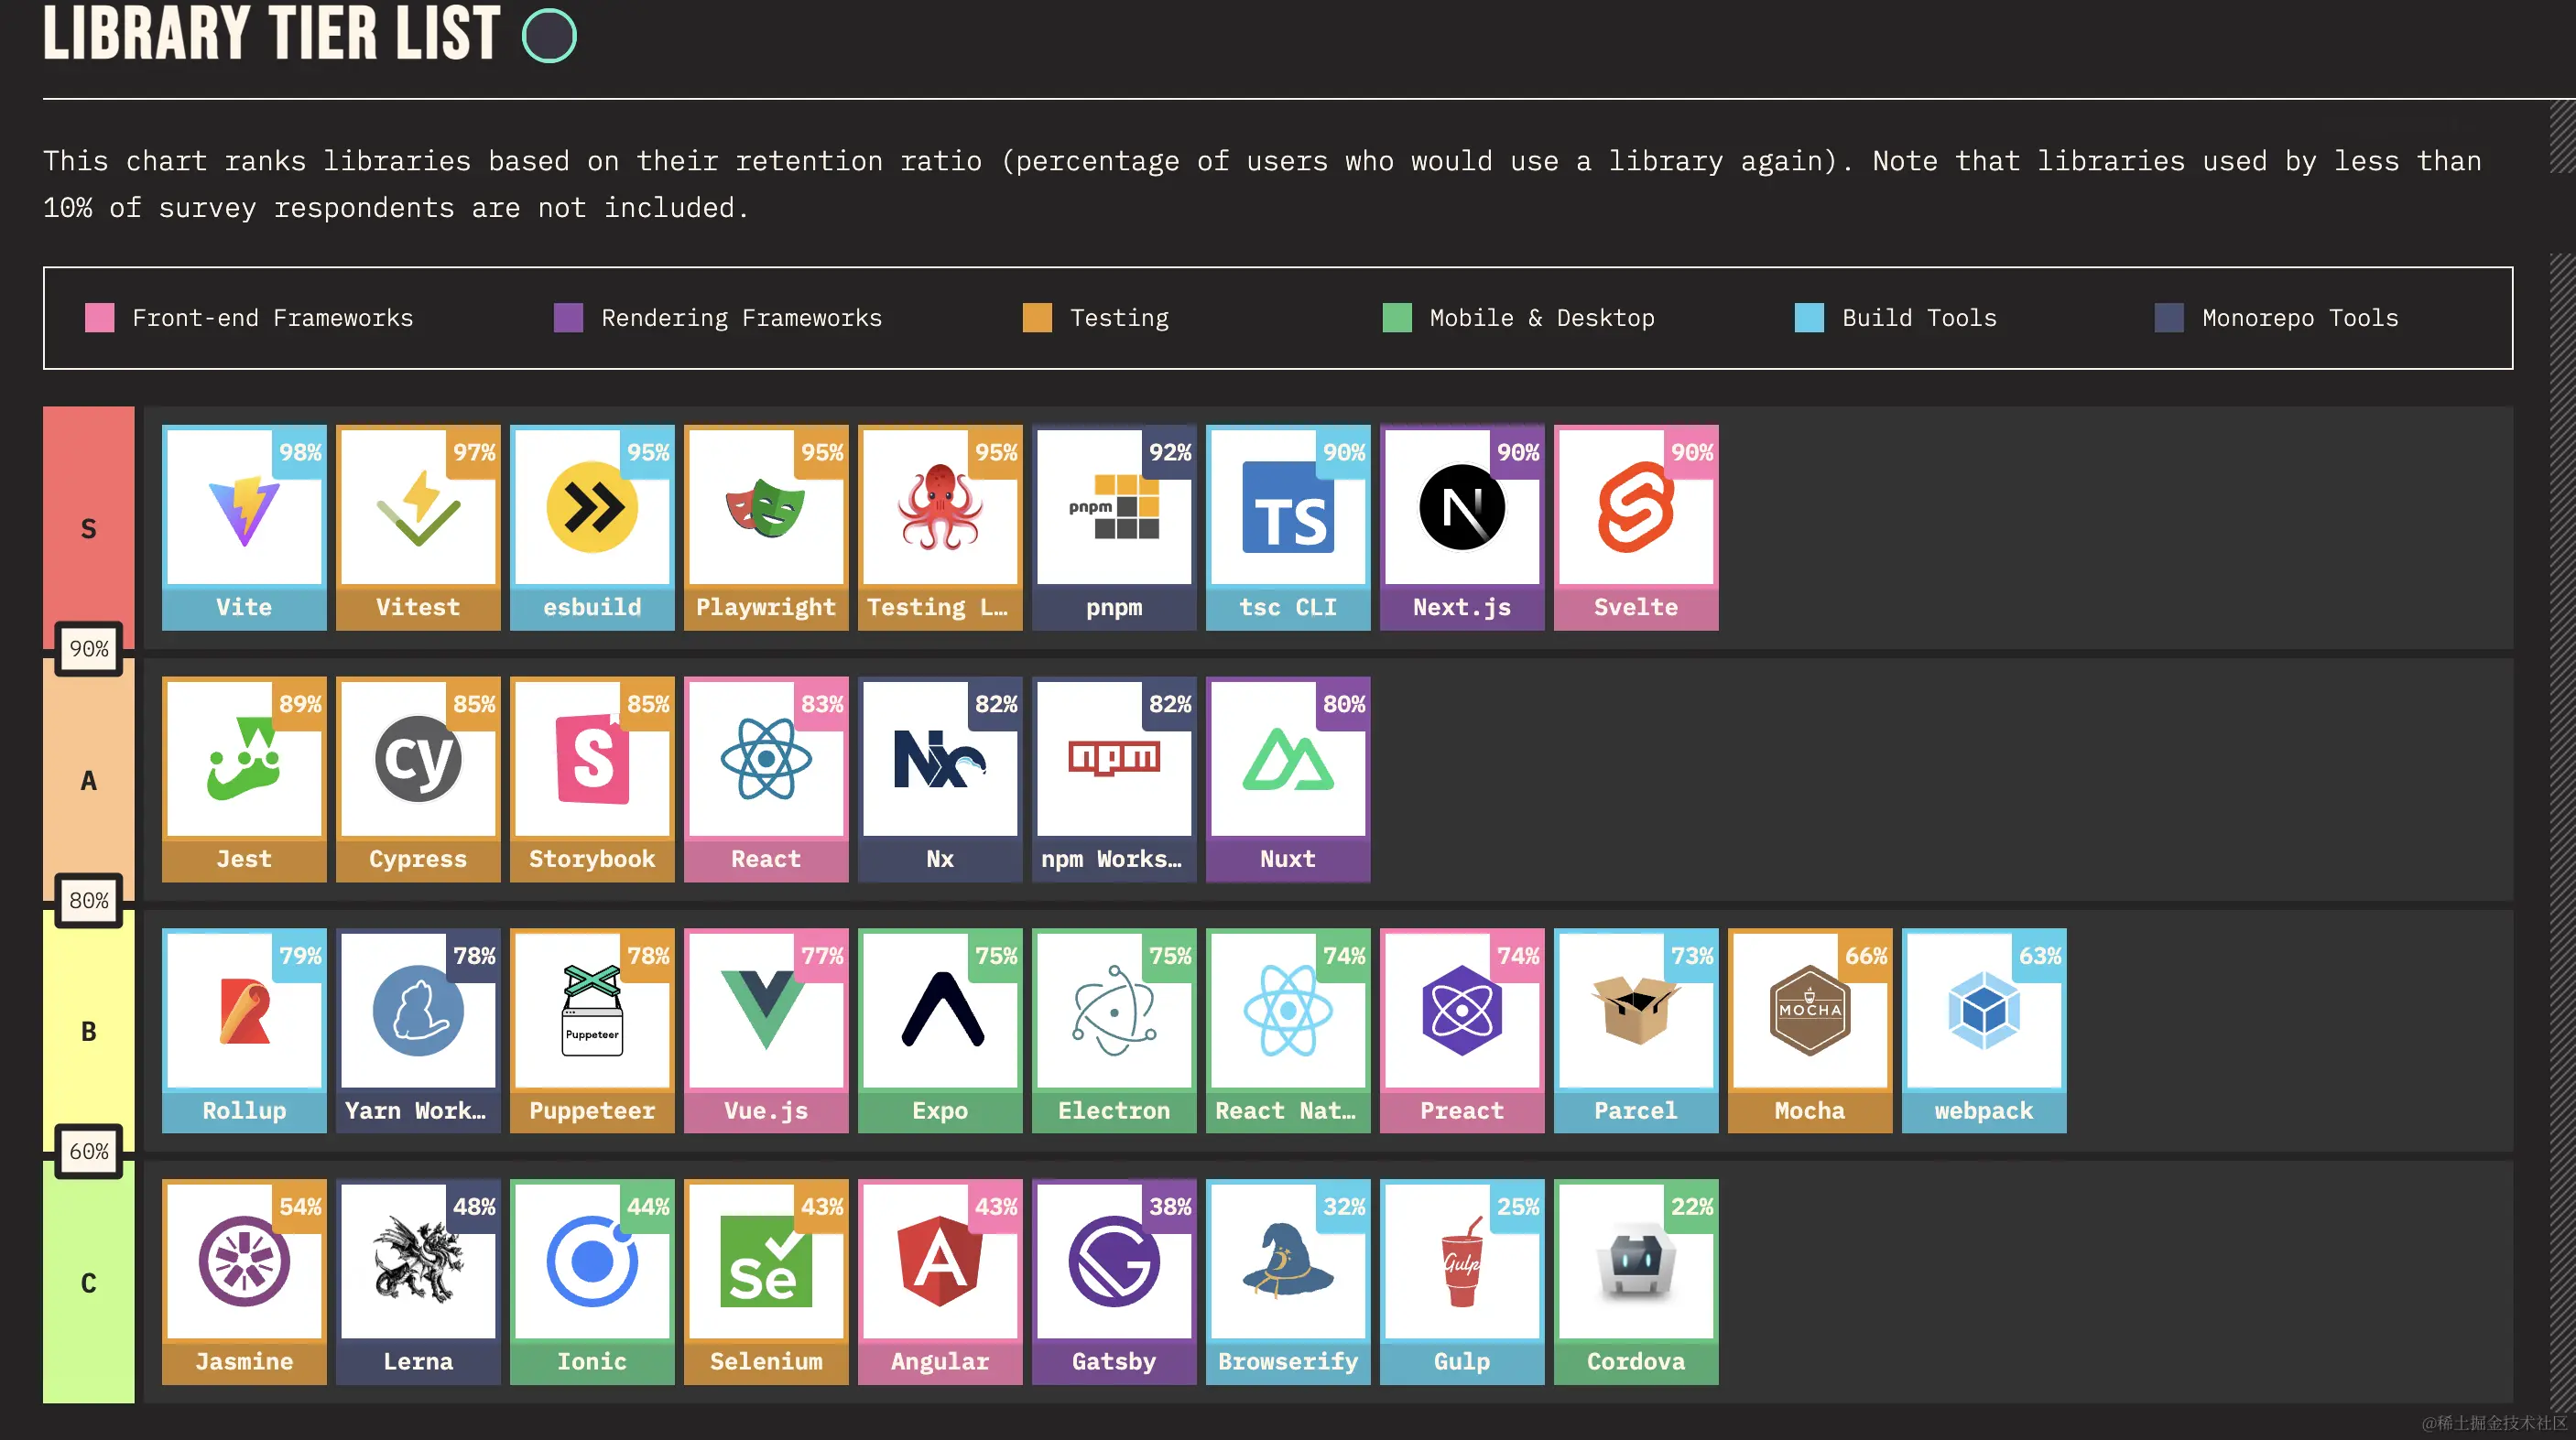Open the Angular card
Screen dimensions: 2576x1440
[x=940, y=1282]
